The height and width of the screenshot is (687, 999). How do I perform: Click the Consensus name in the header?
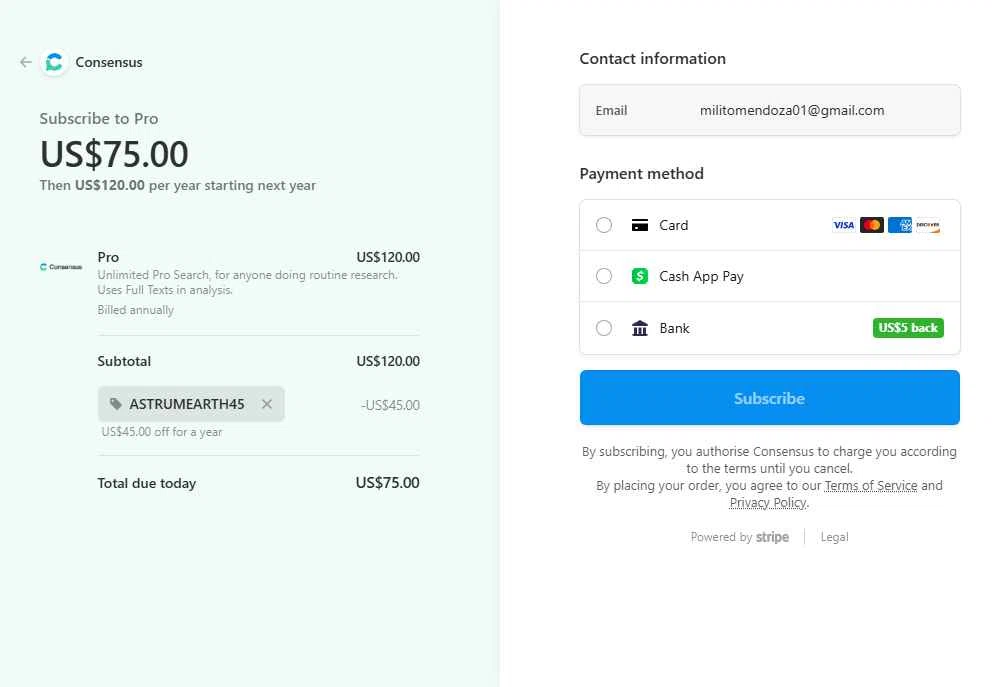point(109,62)
